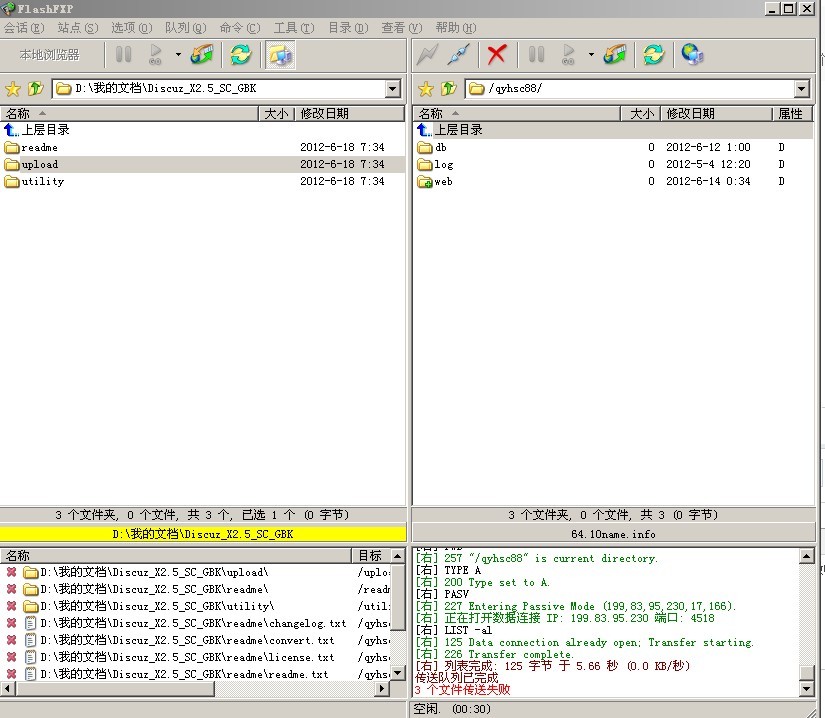825x718 pixels.
Task: Click queue horizontal scroll-right arrow
Action: click(383, 689)
